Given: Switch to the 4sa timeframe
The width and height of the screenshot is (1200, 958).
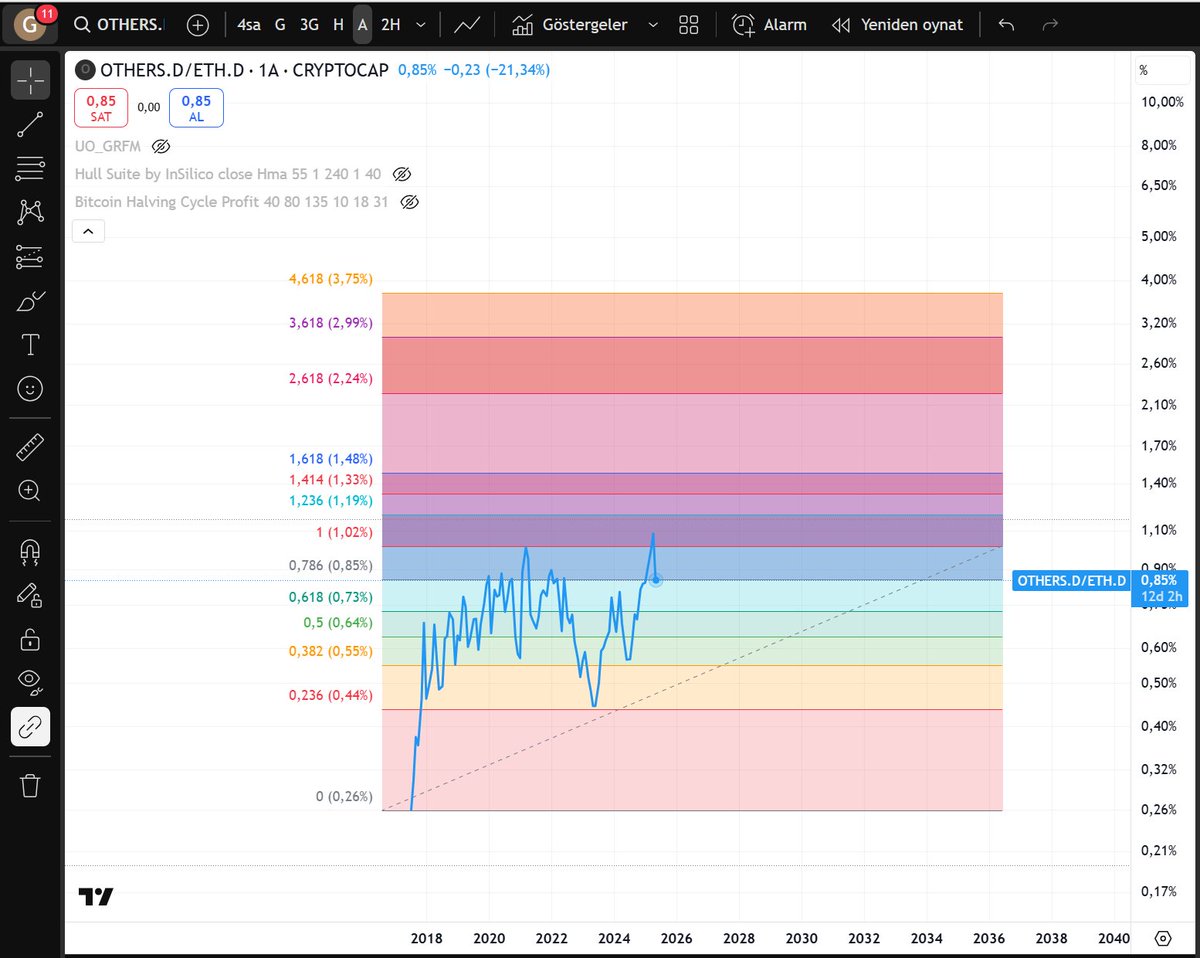Looking at the screenshot, I should click(249, 25).
